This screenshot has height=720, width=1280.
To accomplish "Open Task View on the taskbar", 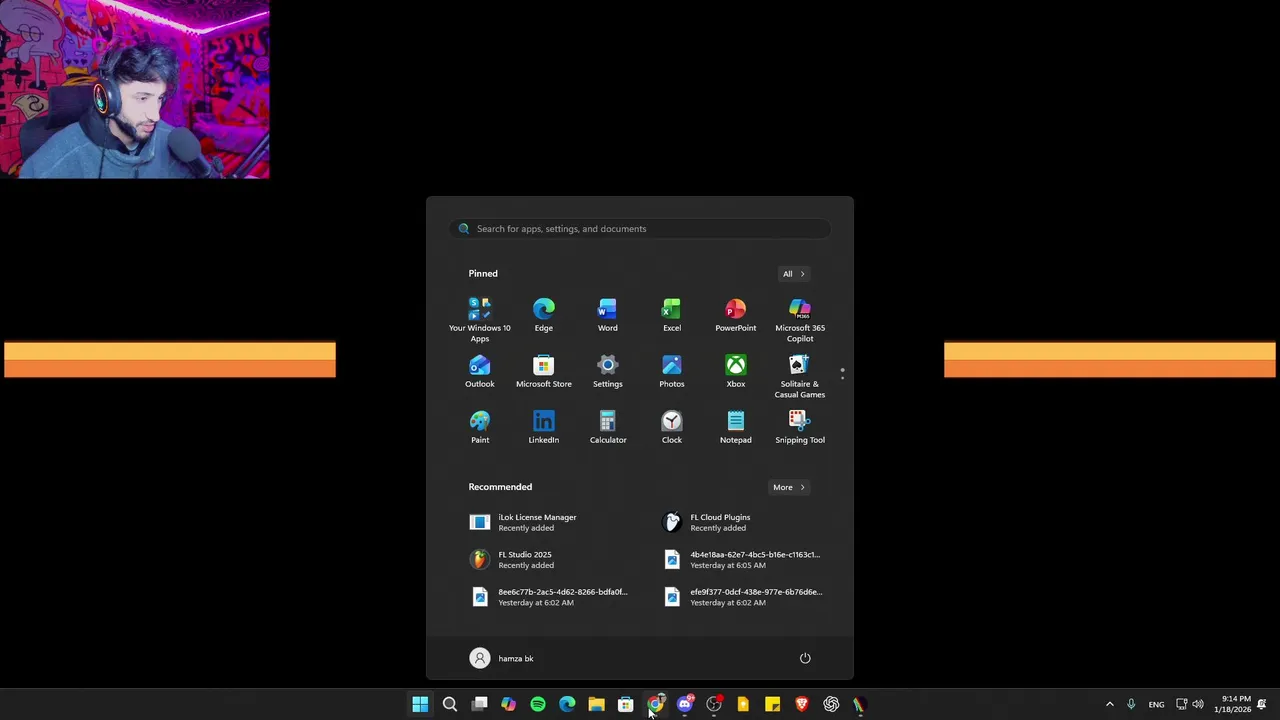I will click(x=479, y=704).
